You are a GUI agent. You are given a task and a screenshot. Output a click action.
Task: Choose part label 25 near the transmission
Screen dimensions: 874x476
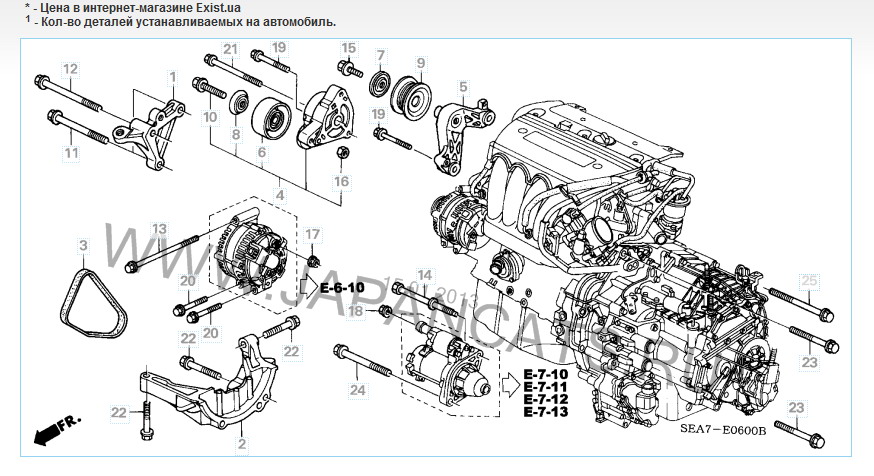tap(809, 281)
